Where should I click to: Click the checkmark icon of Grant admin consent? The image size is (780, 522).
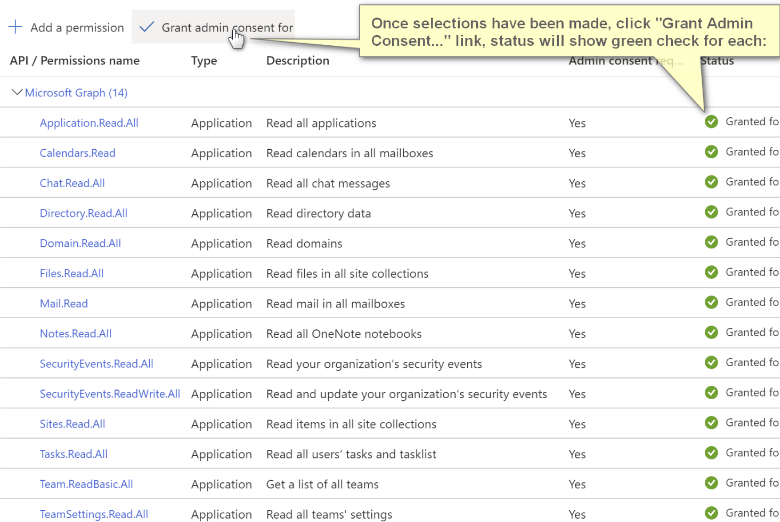click(147, 27)
